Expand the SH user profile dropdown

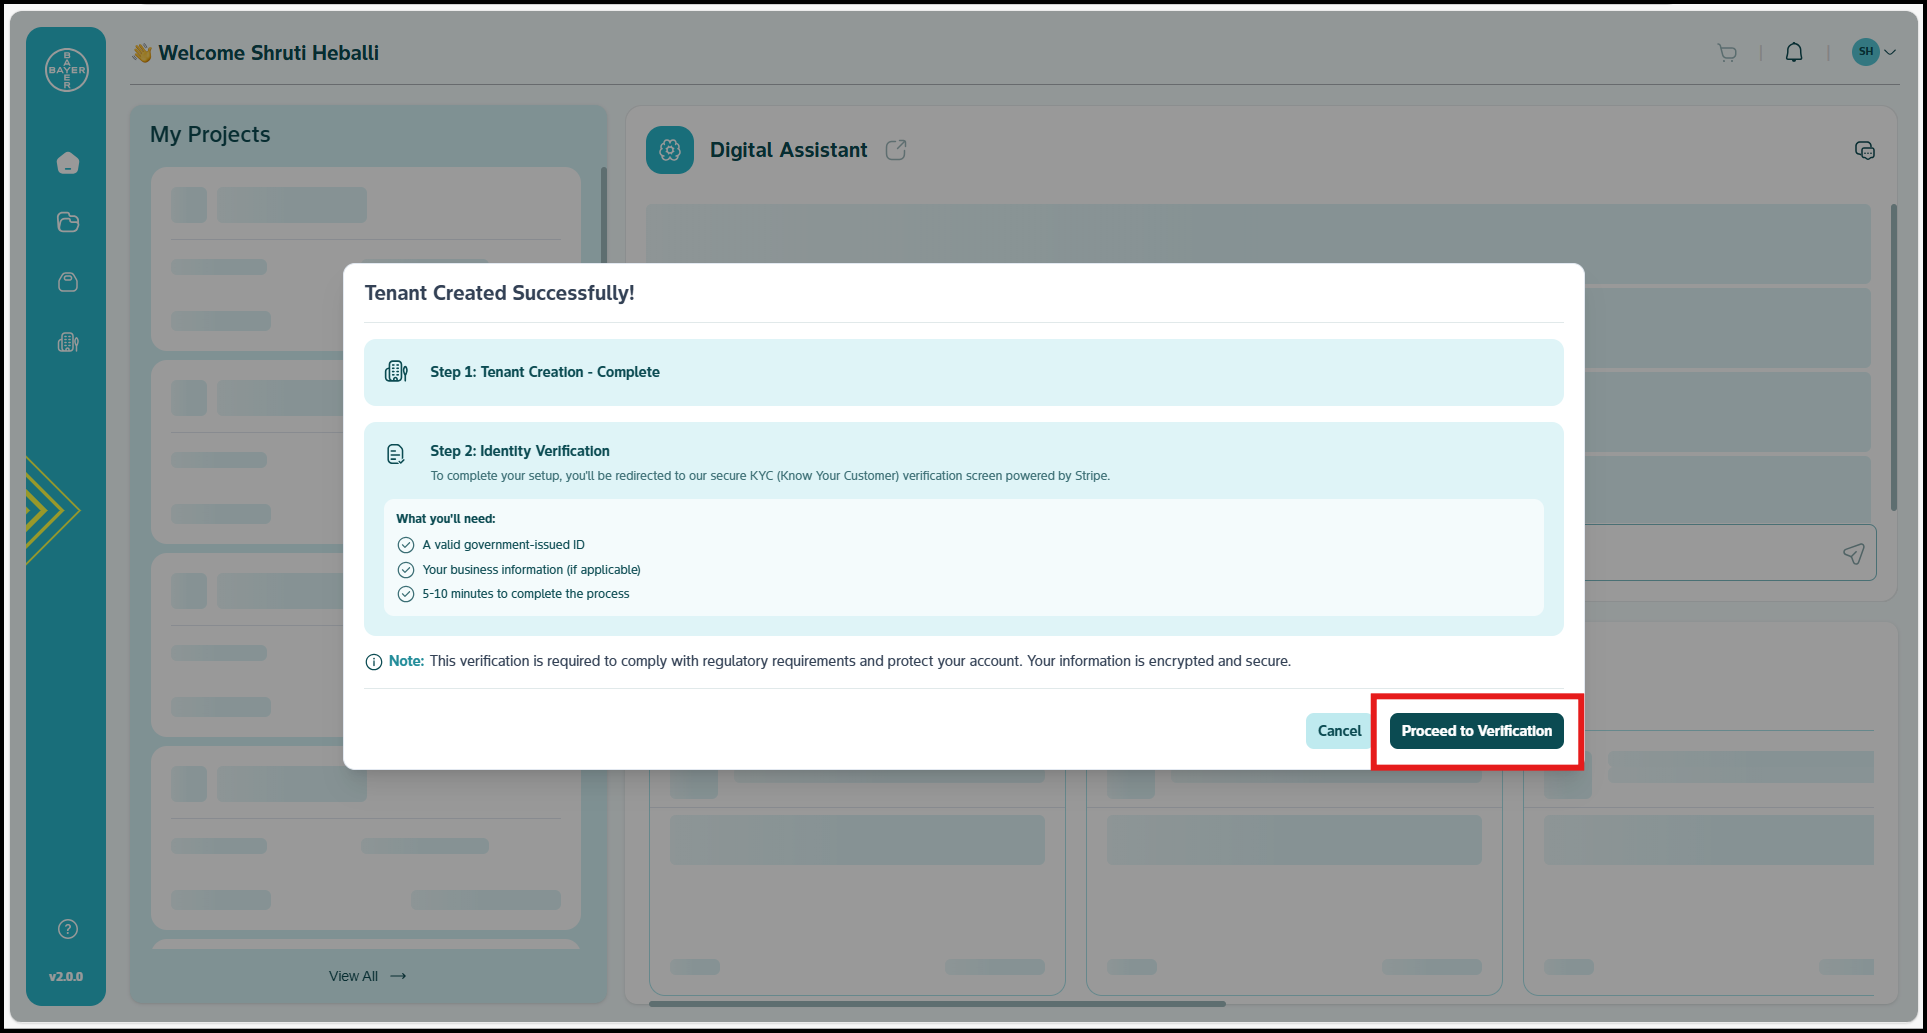(x=1873, y=52)
